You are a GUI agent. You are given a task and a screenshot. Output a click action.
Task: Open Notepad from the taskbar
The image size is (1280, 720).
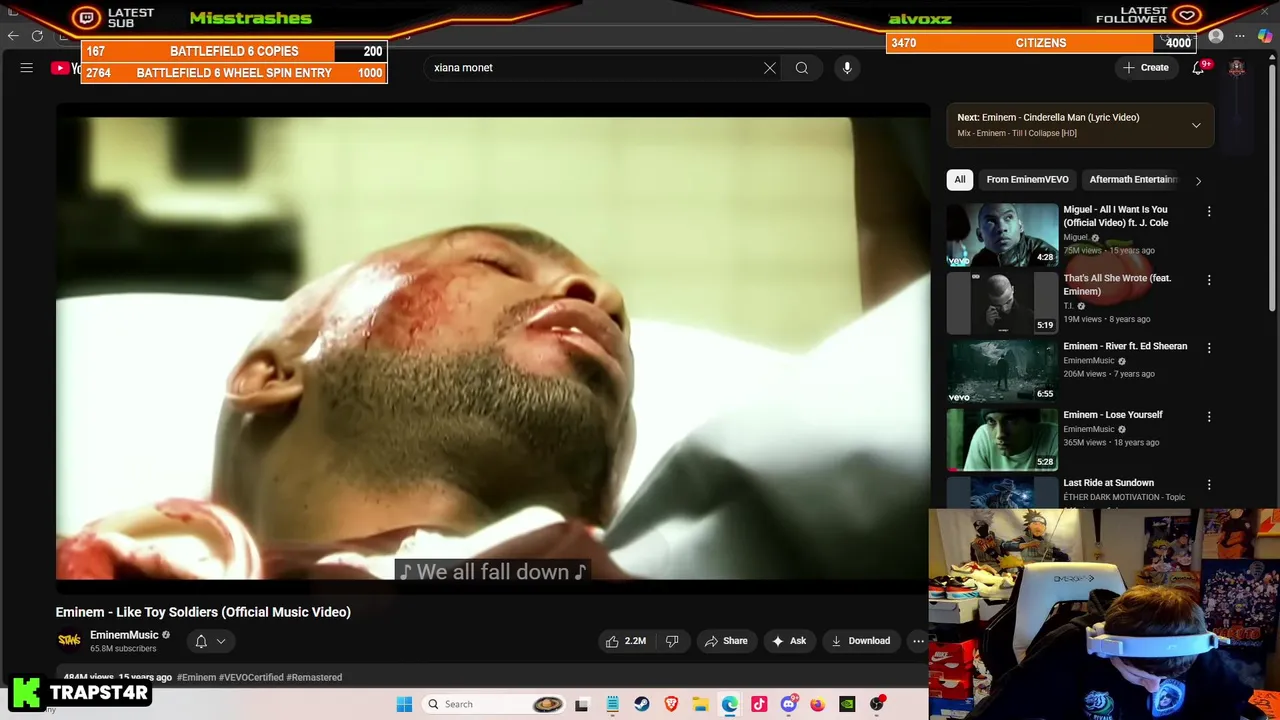coord(612,704)
